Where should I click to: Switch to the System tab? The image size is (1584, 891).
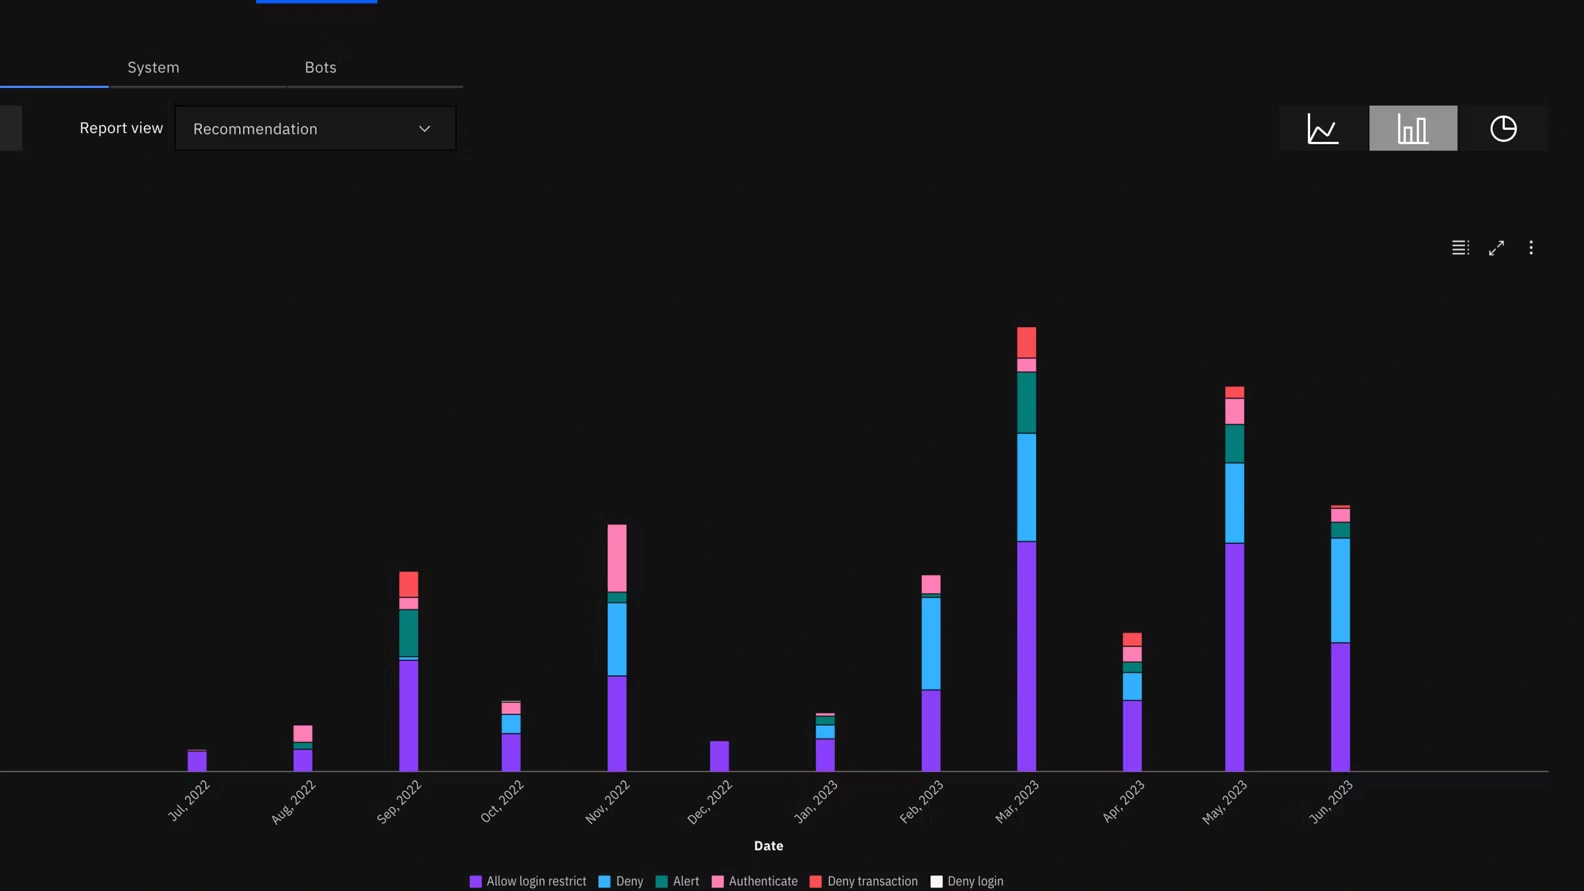click(x=153, y=68)
